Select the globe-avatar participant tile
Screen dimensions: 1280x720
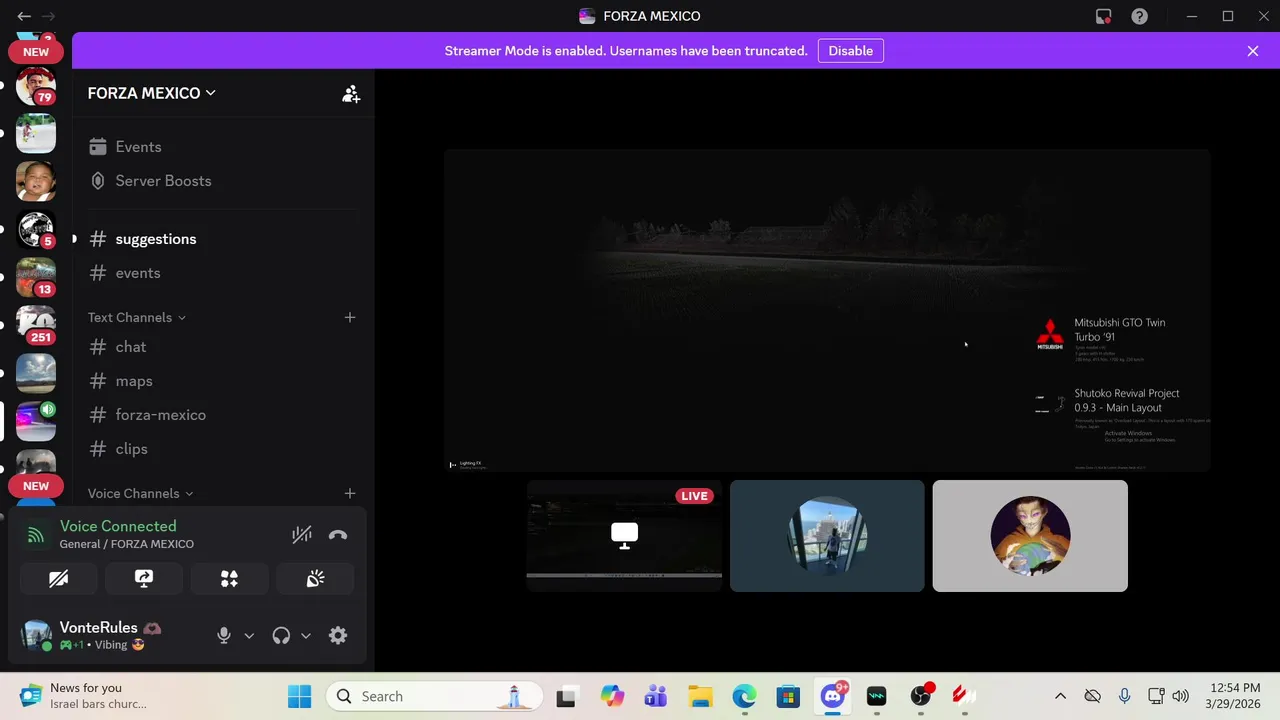(1030, 536)
